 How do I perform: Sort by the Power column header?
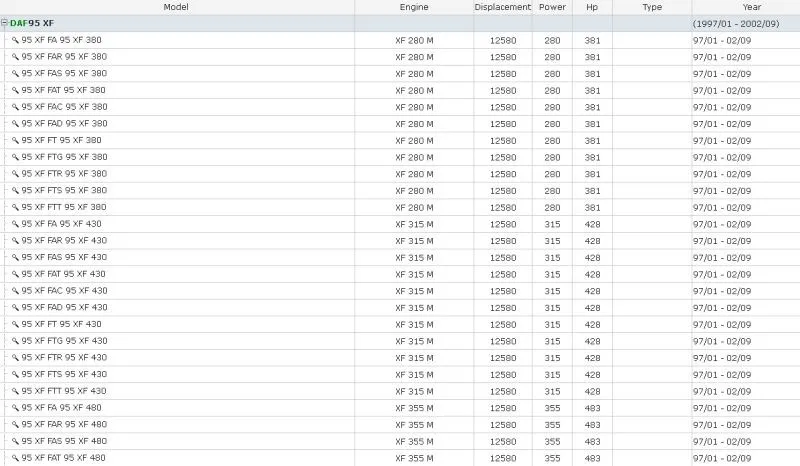click(x=552, y=7)
